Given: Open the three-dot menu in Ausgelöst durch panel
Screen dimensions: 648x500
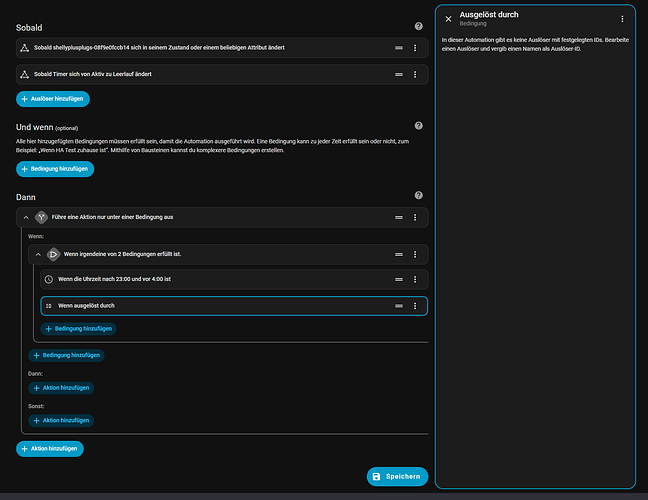Looking at the screenshot, I should (x=622, y=19).
